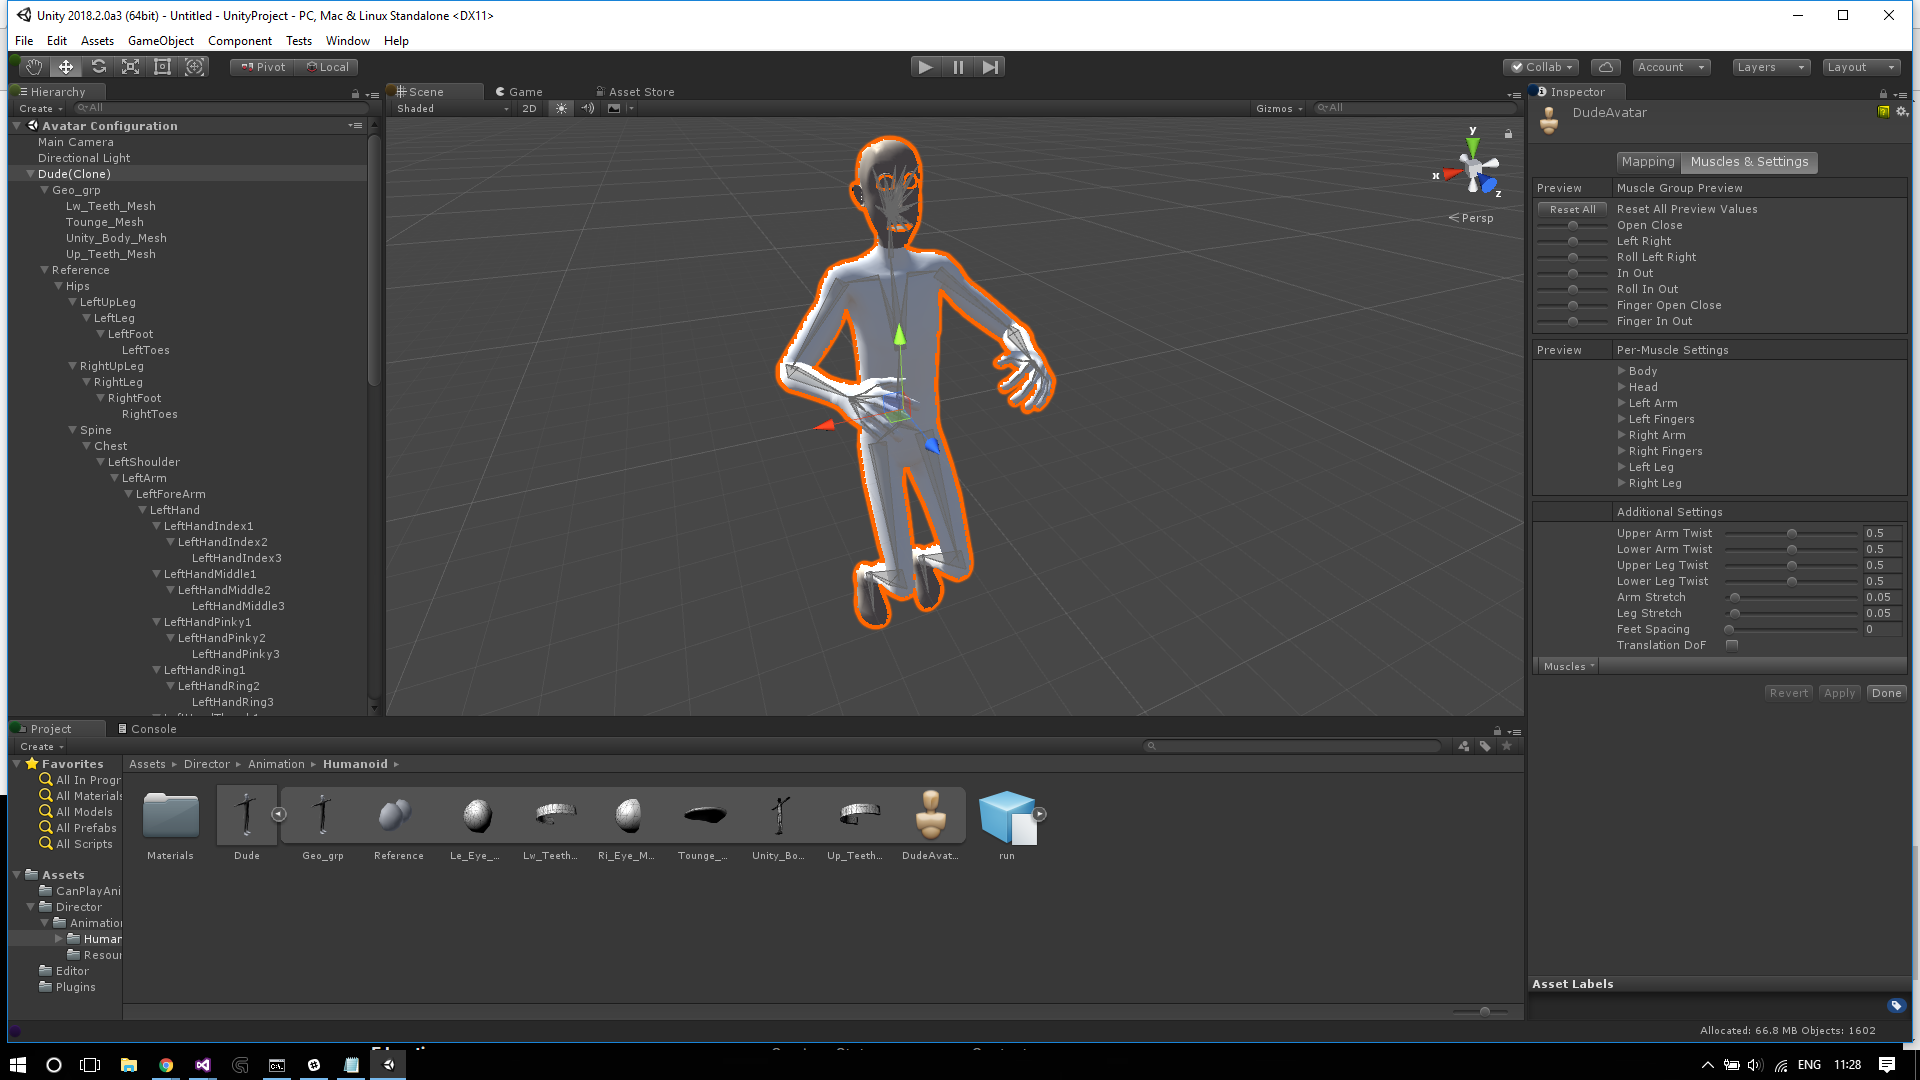
Task: Expand Right Arm per-muscle settings
Action: click(1623, 435)
